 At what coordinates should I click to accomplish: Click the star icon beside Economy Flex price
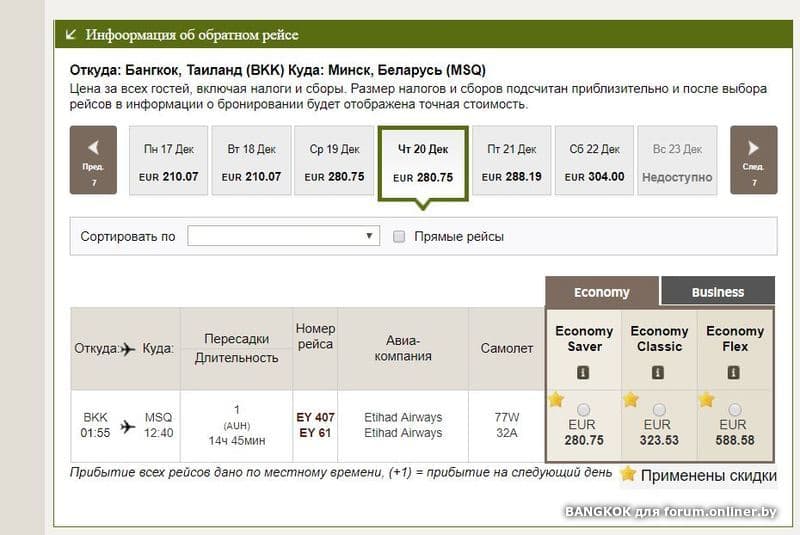click(706, 400)
